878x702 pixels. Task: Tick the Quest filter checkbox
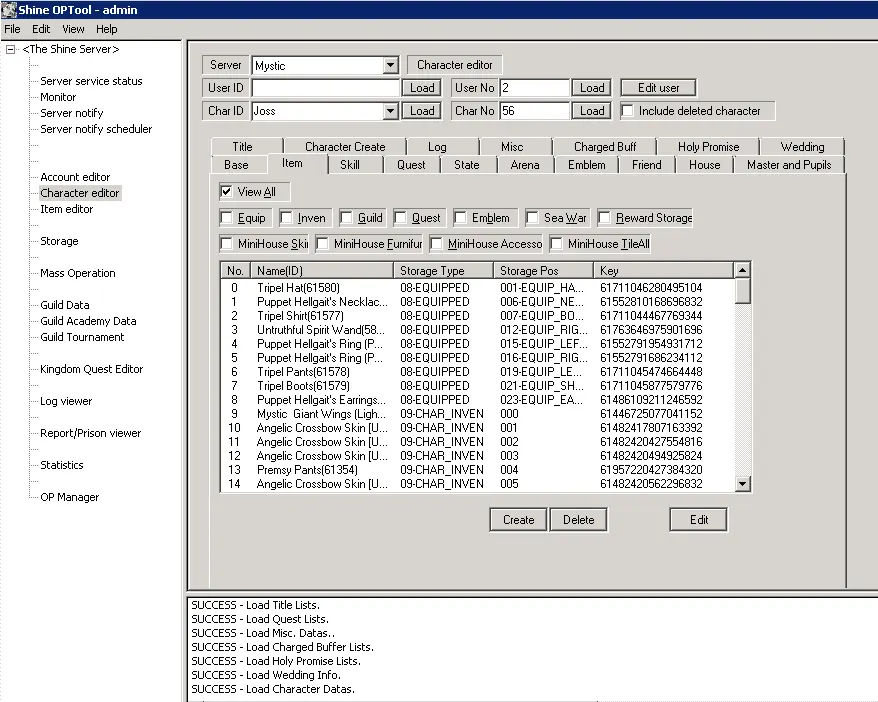400,218
